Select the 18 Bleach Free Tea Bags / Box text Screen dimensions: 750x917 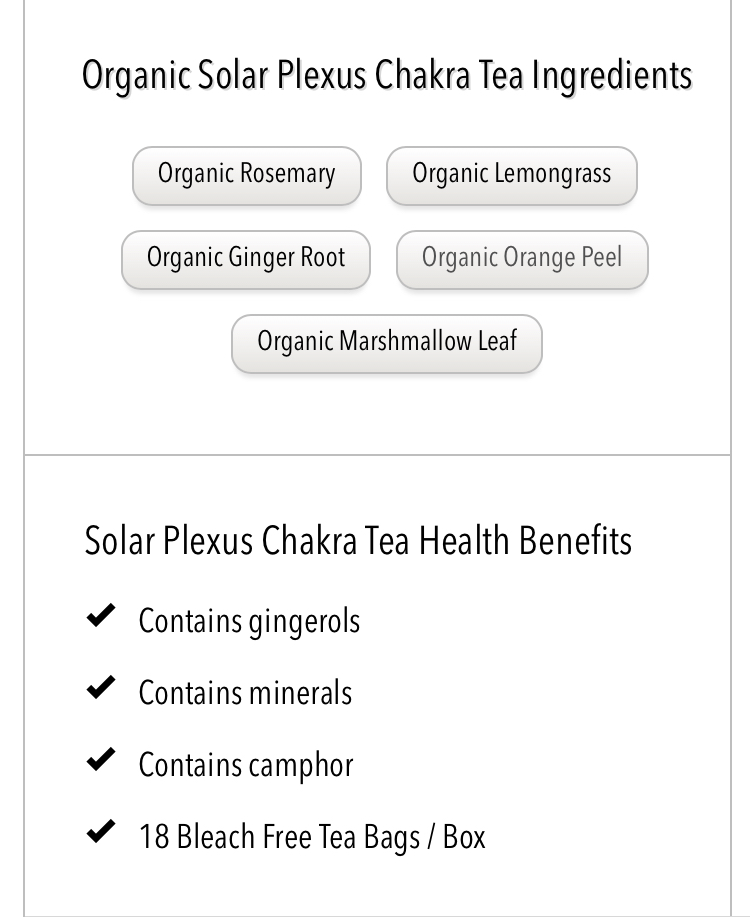pos(312,837)
